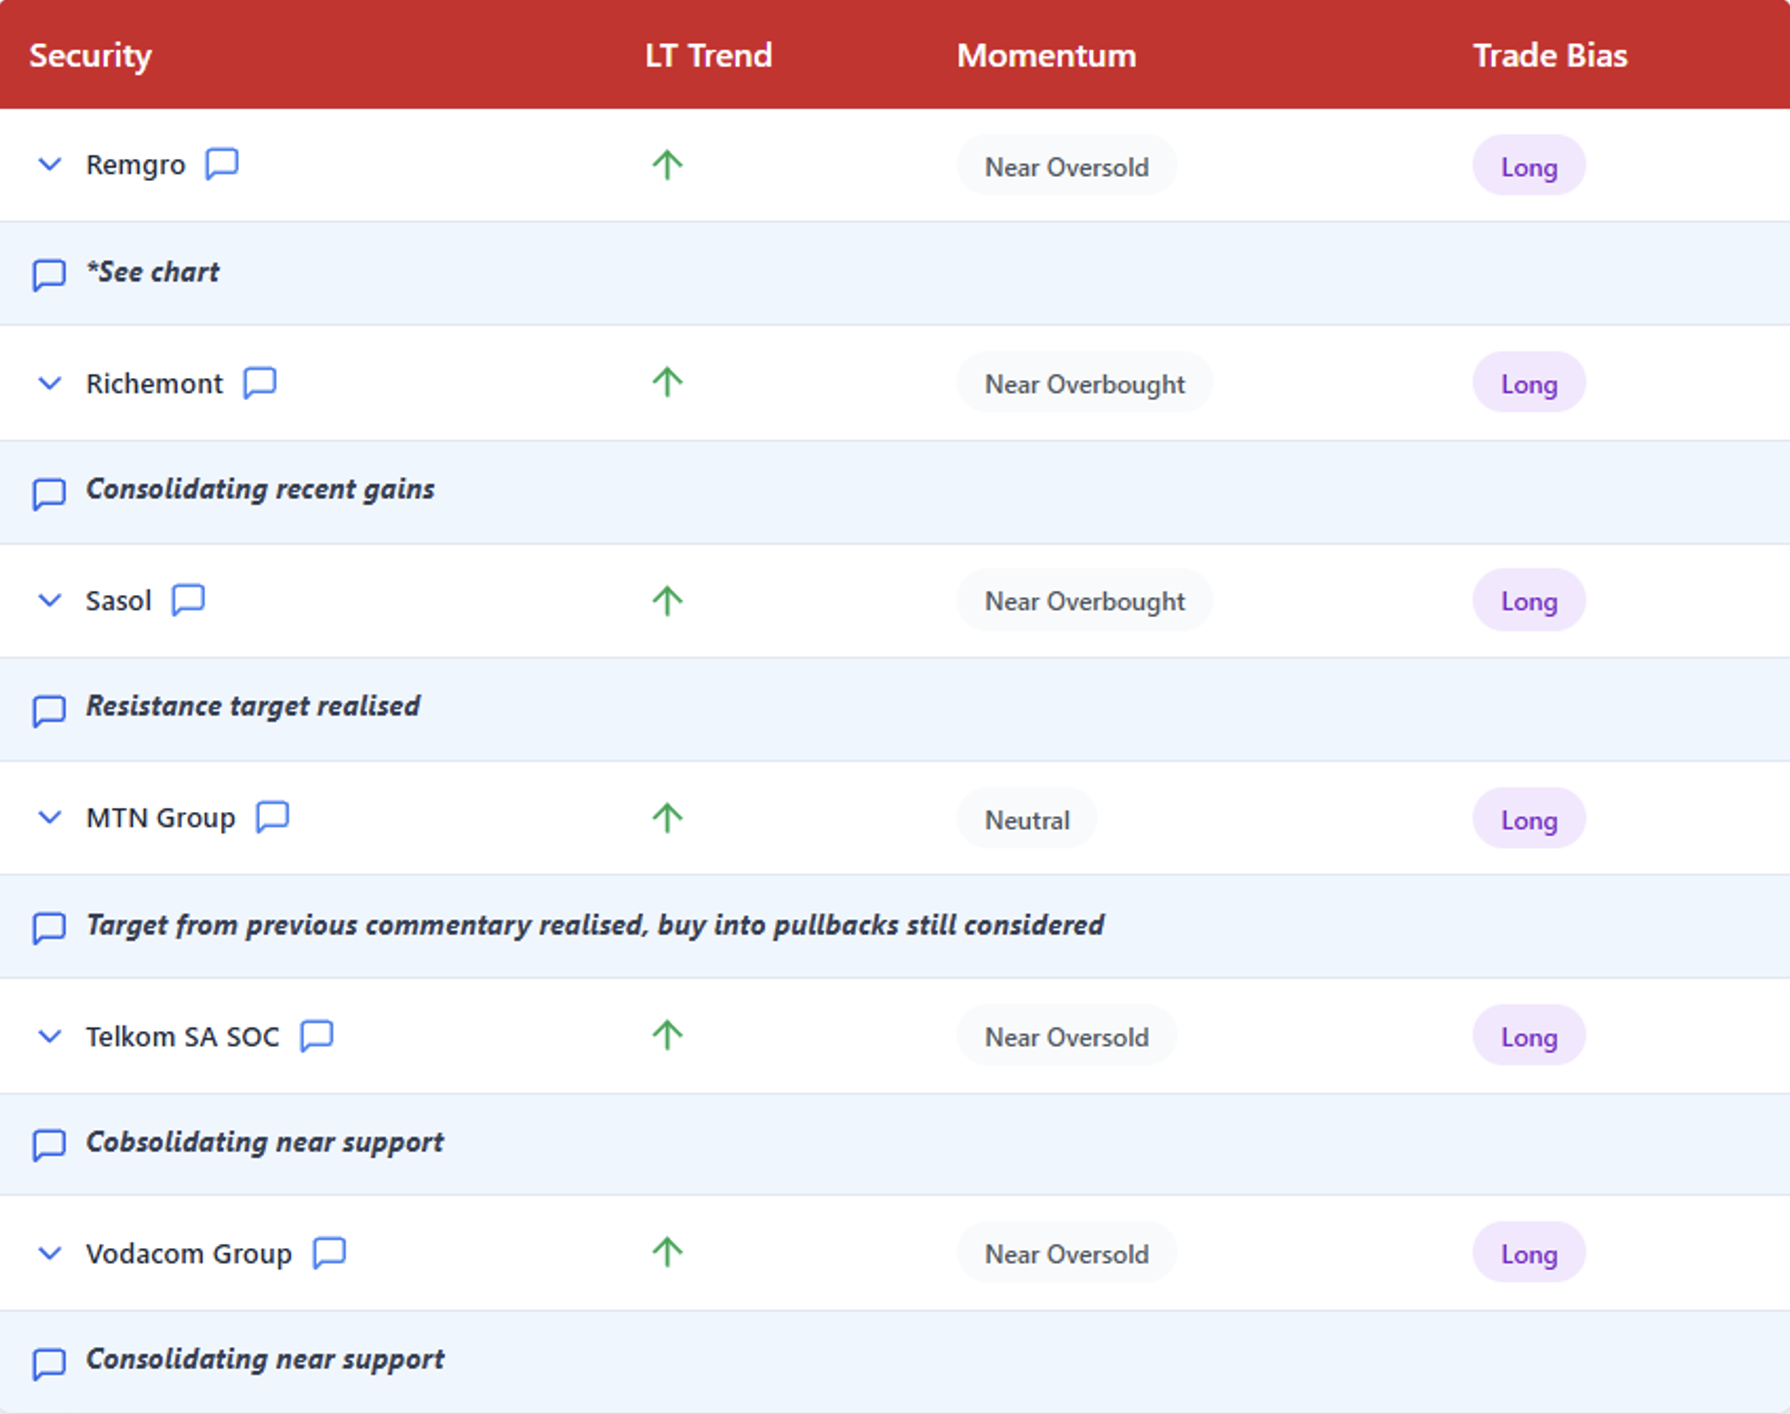Click Remgro's 'Near Oversold' momentum badge
The height and width of the screenshot is (1414, 1790).
(x=1067, y=166)
